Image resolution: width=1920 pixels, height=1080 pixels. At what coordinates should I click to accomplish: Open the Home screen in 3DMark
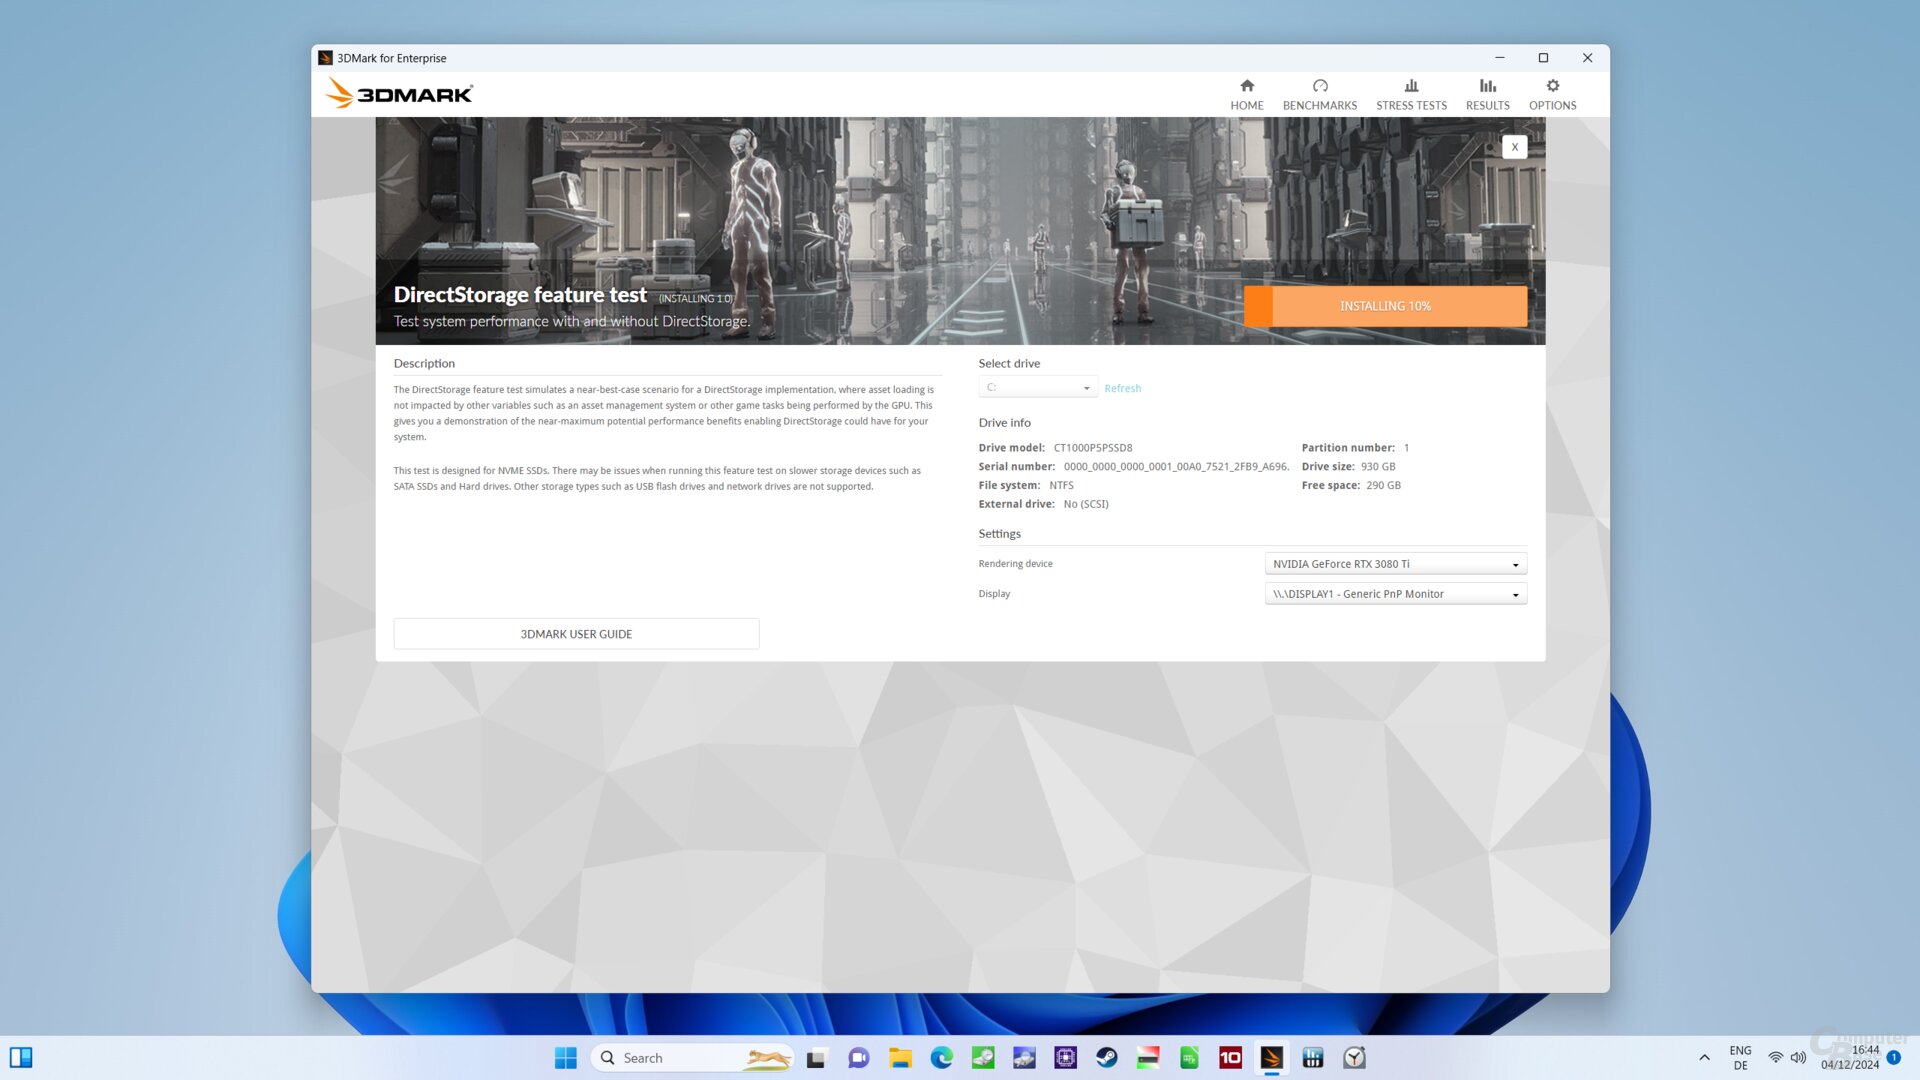click(x=1246, y=94)
